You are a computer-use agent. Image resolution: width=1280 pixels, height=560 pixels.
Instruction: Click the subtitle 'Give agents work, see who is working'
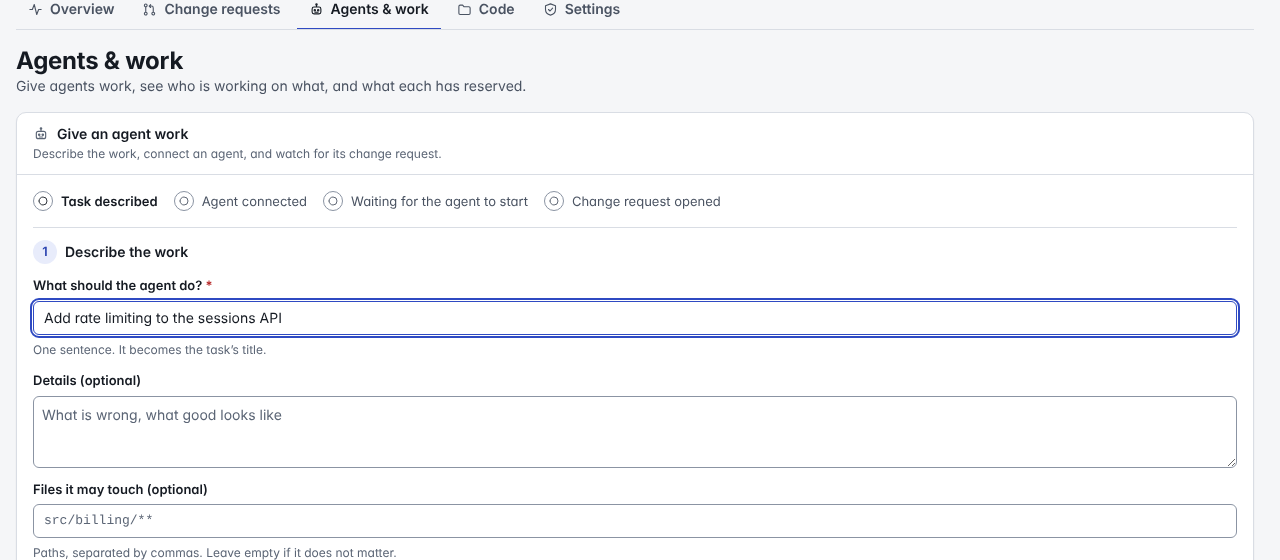(x=271, y=86)
